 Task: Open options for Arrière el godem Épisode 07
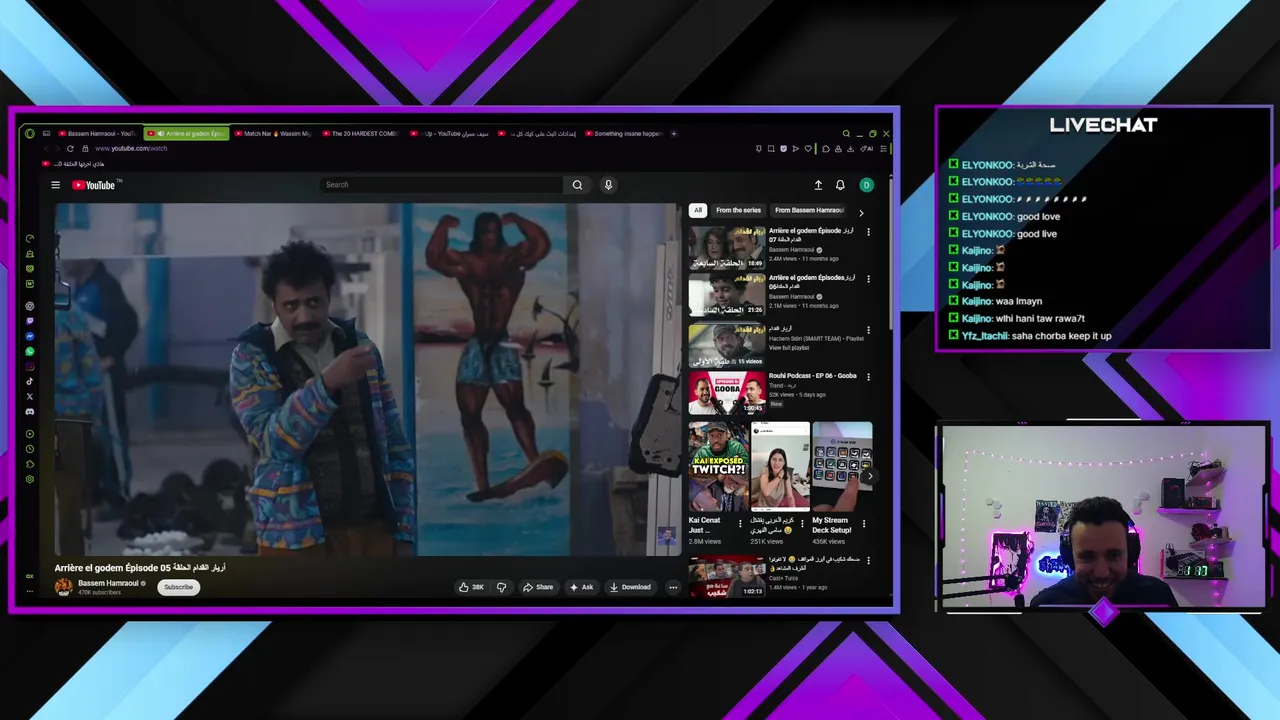868,232
